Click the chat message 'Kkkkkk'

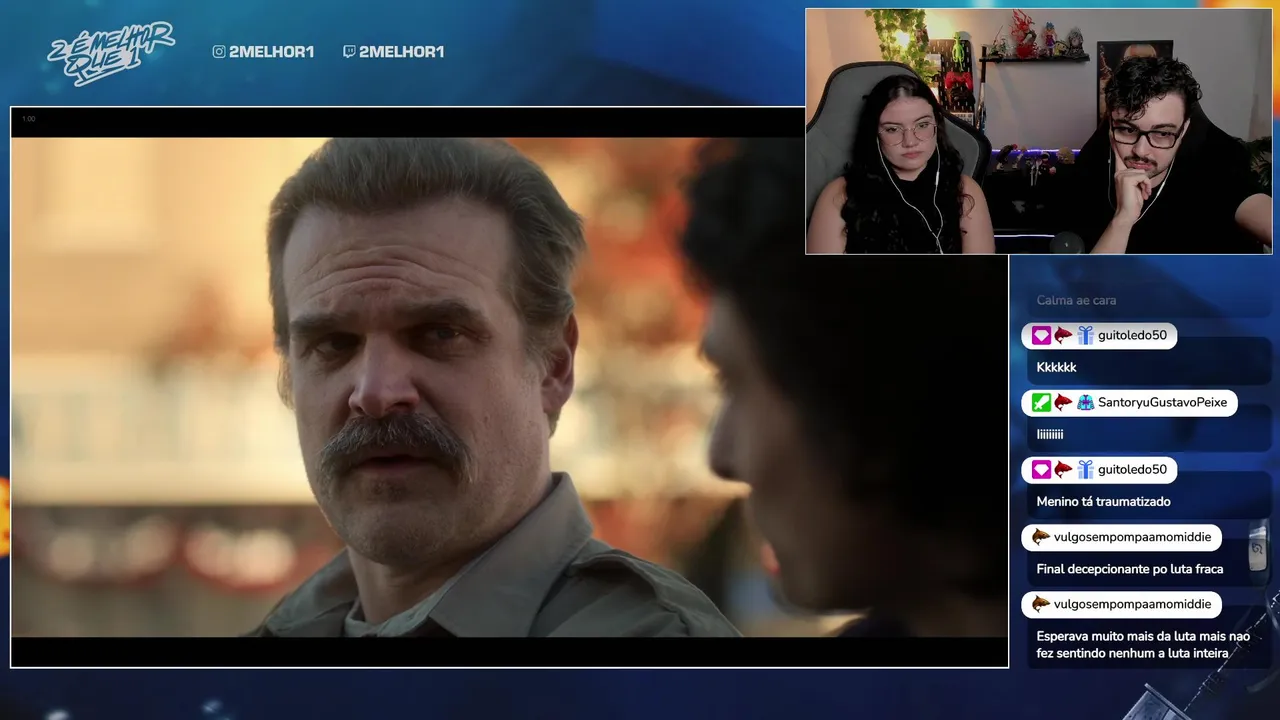pos(1056,368)
